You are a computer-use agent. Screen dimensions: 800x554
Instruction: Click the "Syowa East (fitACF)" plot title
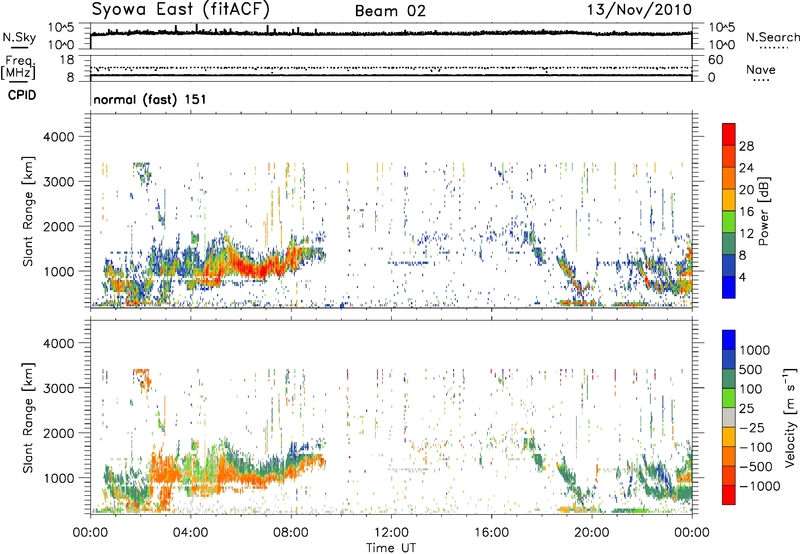pyautogui.click(x=180, y=9)
